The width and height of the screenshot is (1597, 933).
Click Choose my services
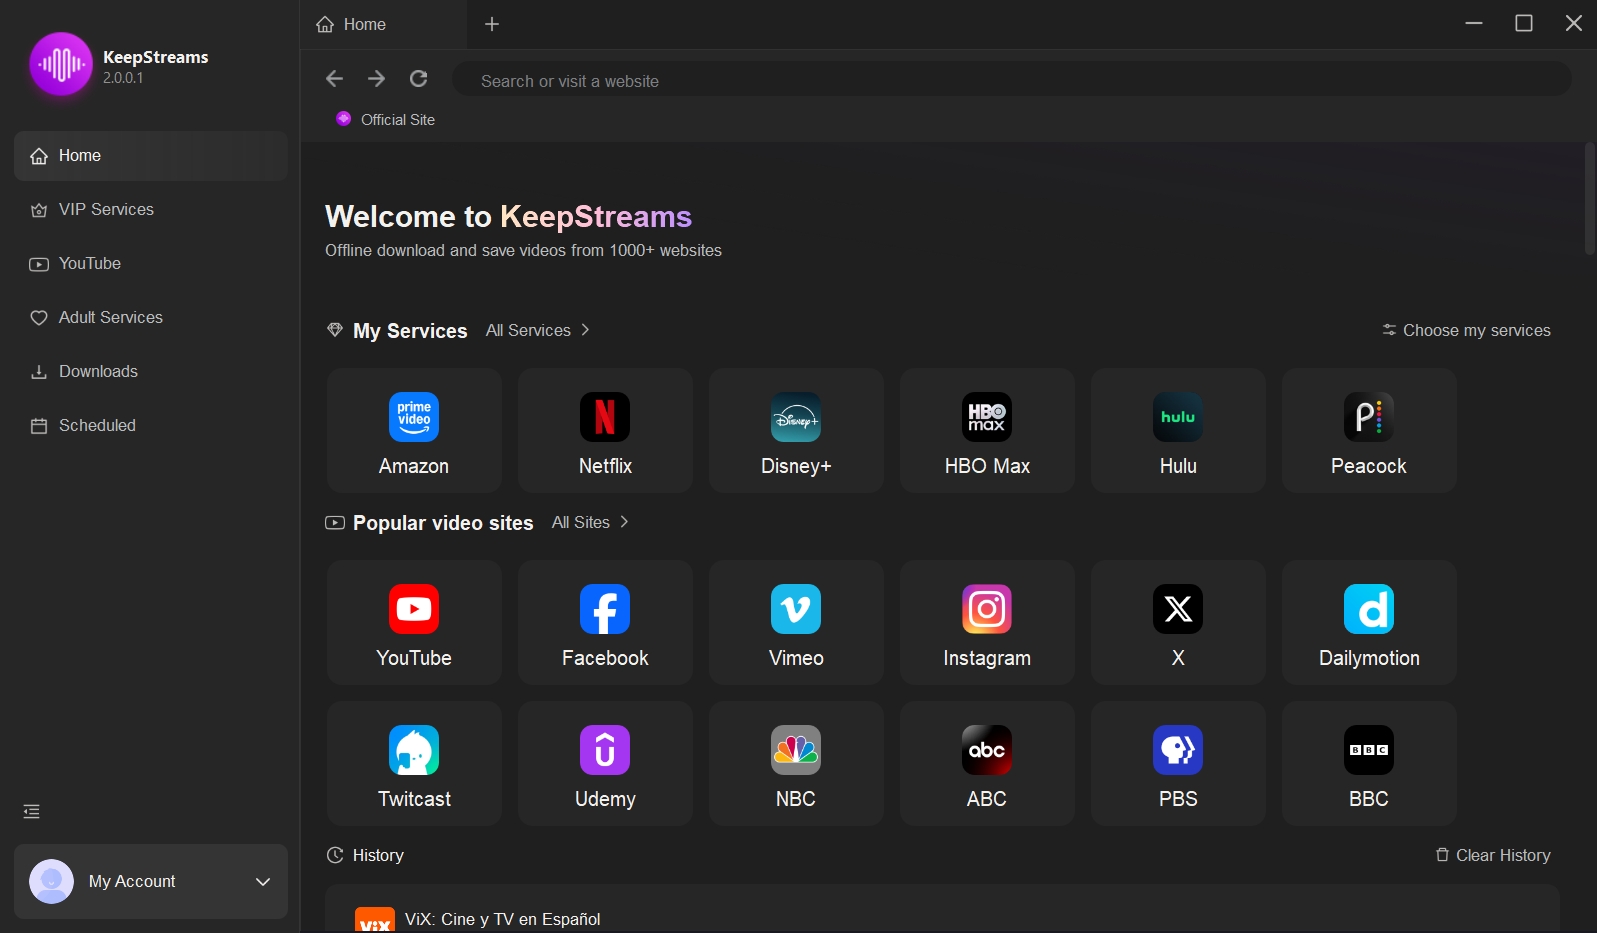pyautogui.click(x=1466, y=330)
